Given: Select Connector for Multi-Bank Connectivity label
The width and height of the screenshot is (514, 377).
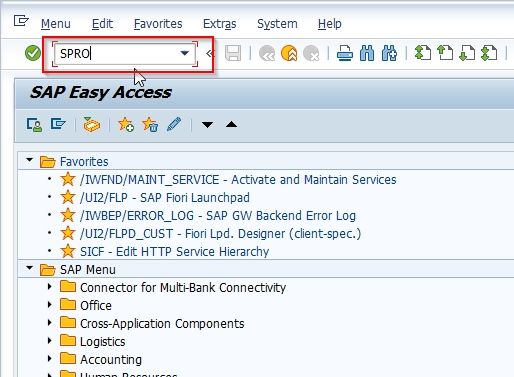Looking at the screenshot, I should (183, 288).
